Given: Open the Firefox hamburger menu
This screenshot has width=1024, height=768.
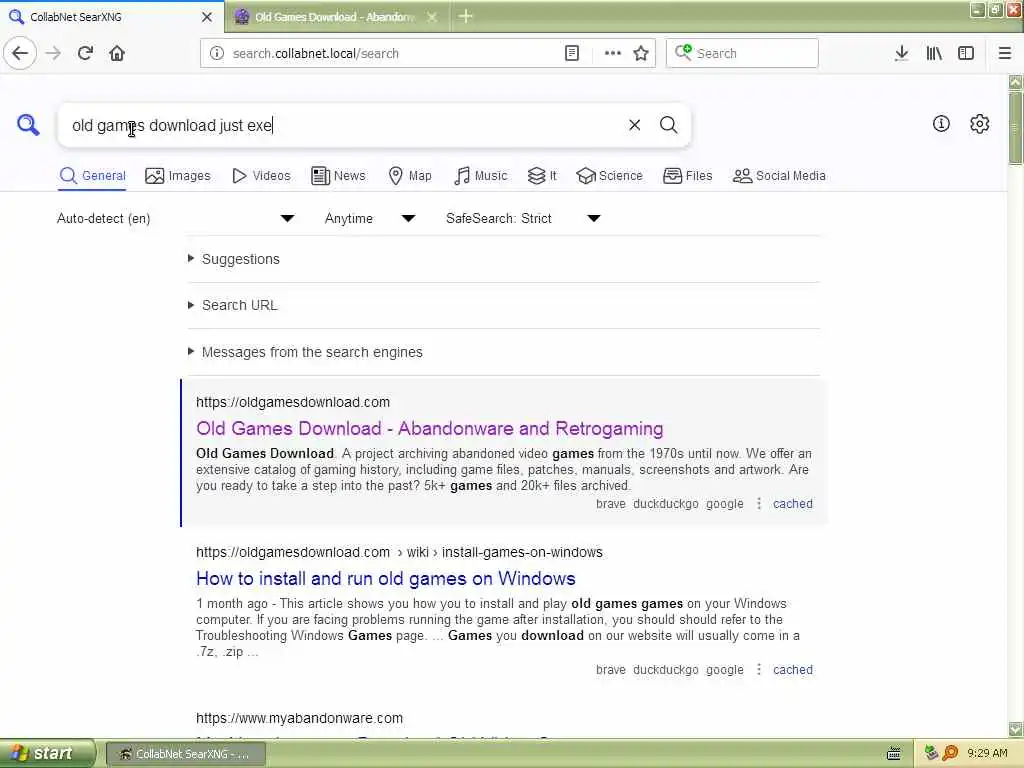Looking at the screenshot, I should click(x=1005, y=53).
